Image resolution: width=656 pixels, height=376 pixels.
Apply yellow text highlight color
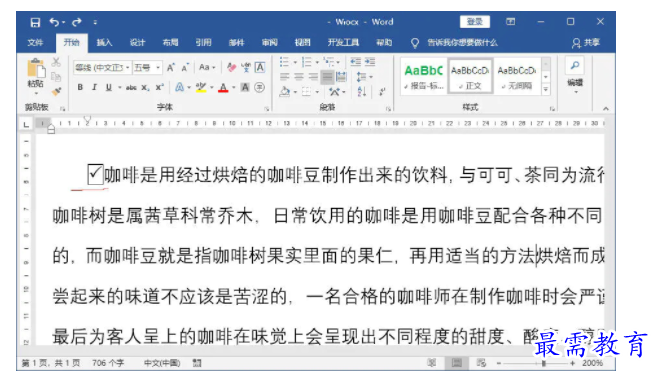tap(201, 87)
